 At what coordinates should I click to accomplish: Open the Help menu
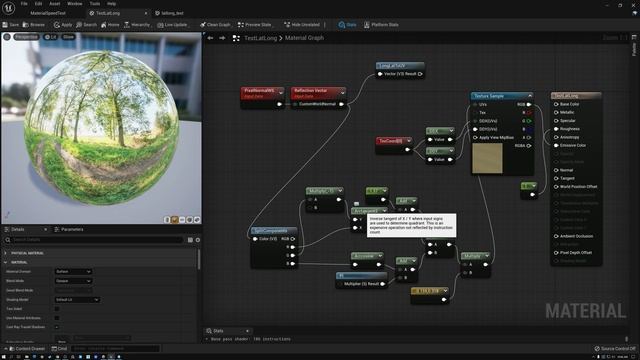pyautogui.click(x=111, y=4)
